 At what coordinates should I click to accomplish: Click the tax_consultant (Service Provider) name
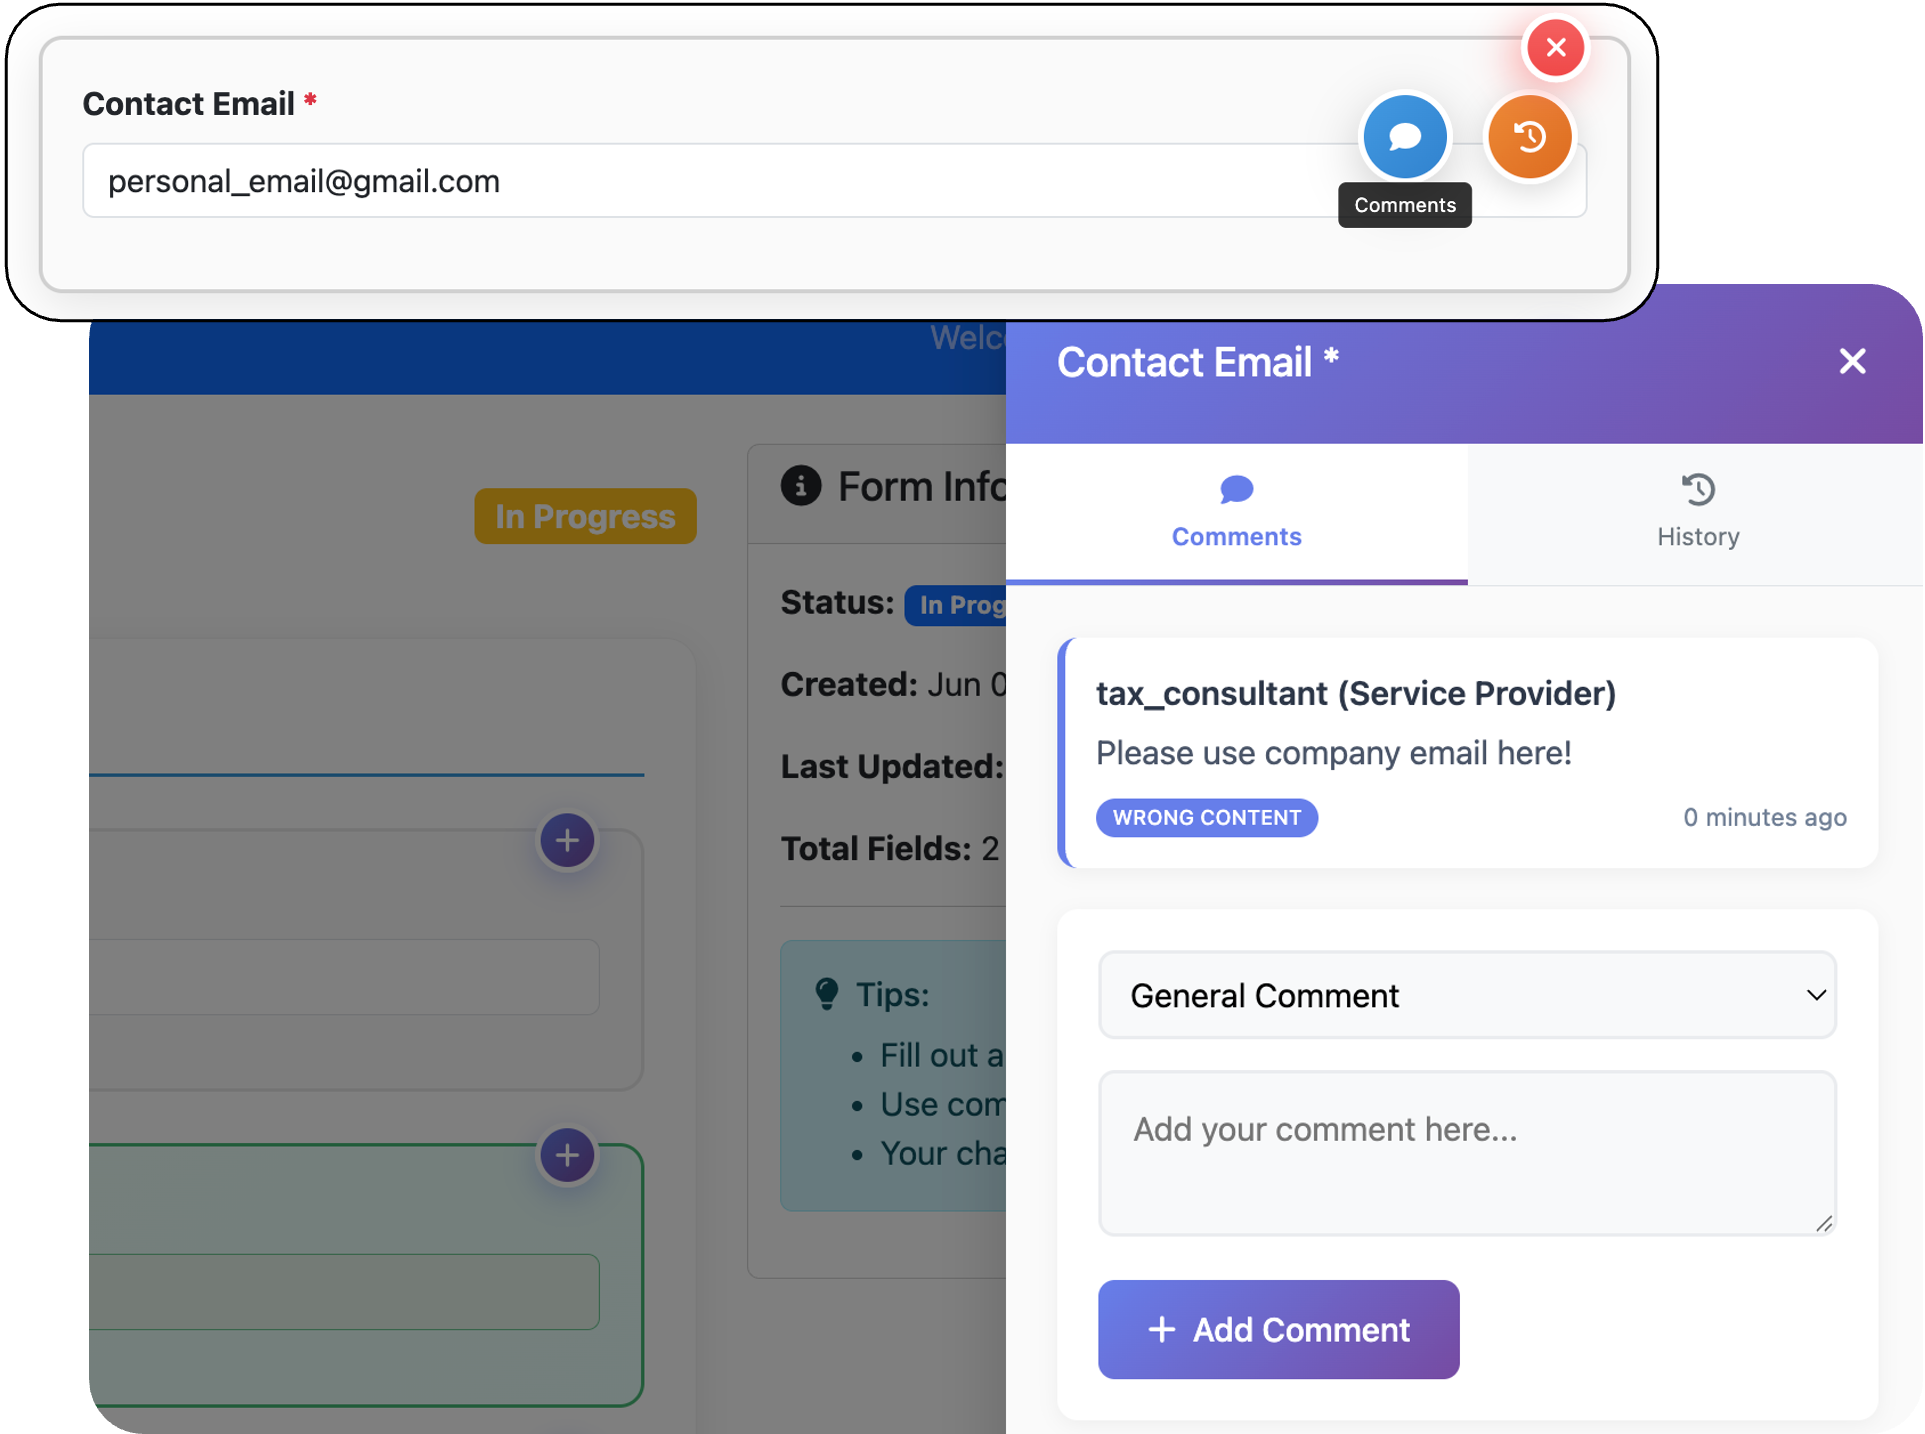[x=1355, y=693]
